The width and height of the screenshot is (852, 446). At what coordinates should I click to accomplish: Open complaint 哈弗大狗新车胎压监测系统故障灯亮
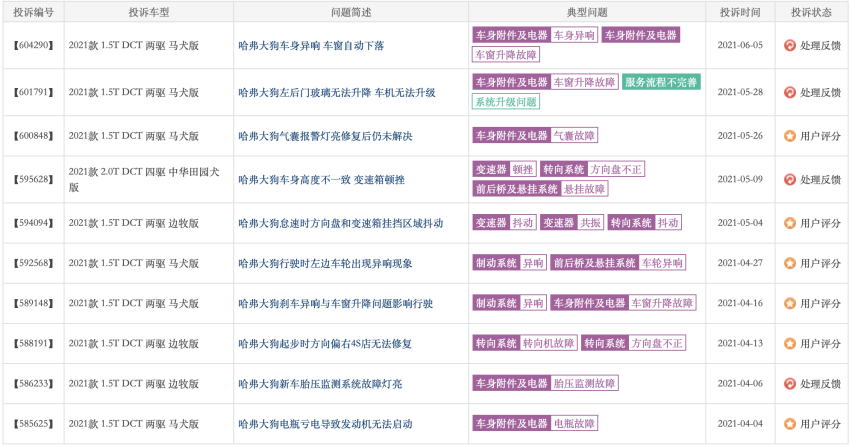[320, 384]
